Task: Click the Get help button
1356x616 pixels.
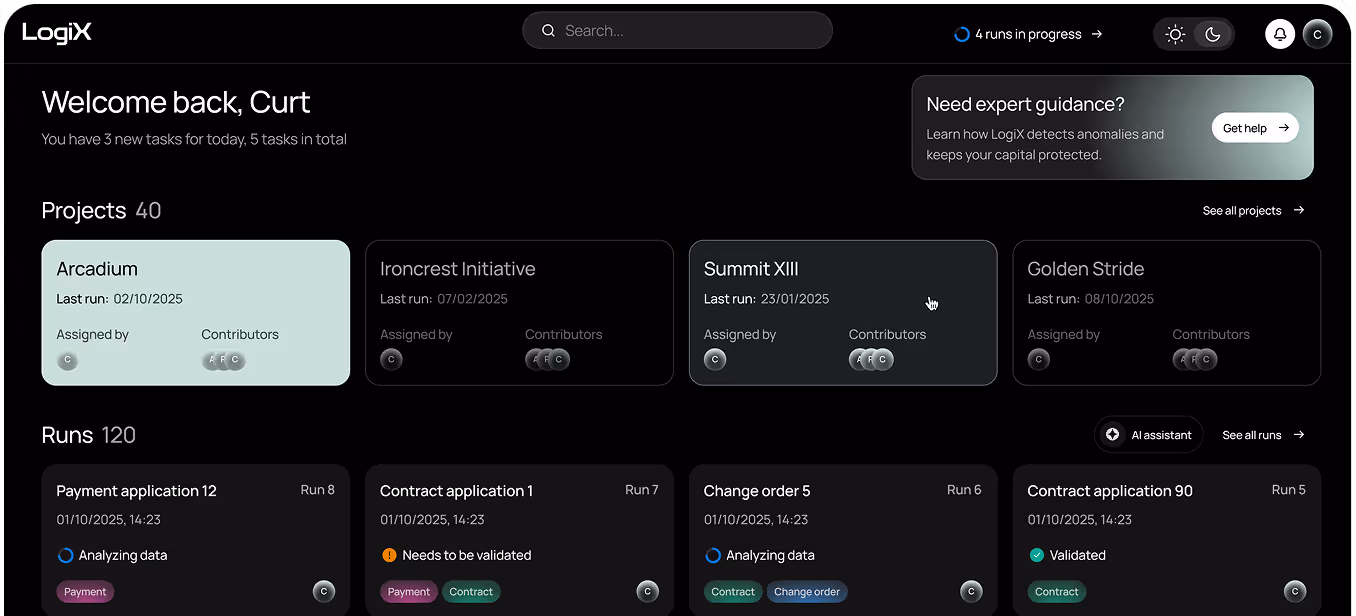Action: (1255, 128)
